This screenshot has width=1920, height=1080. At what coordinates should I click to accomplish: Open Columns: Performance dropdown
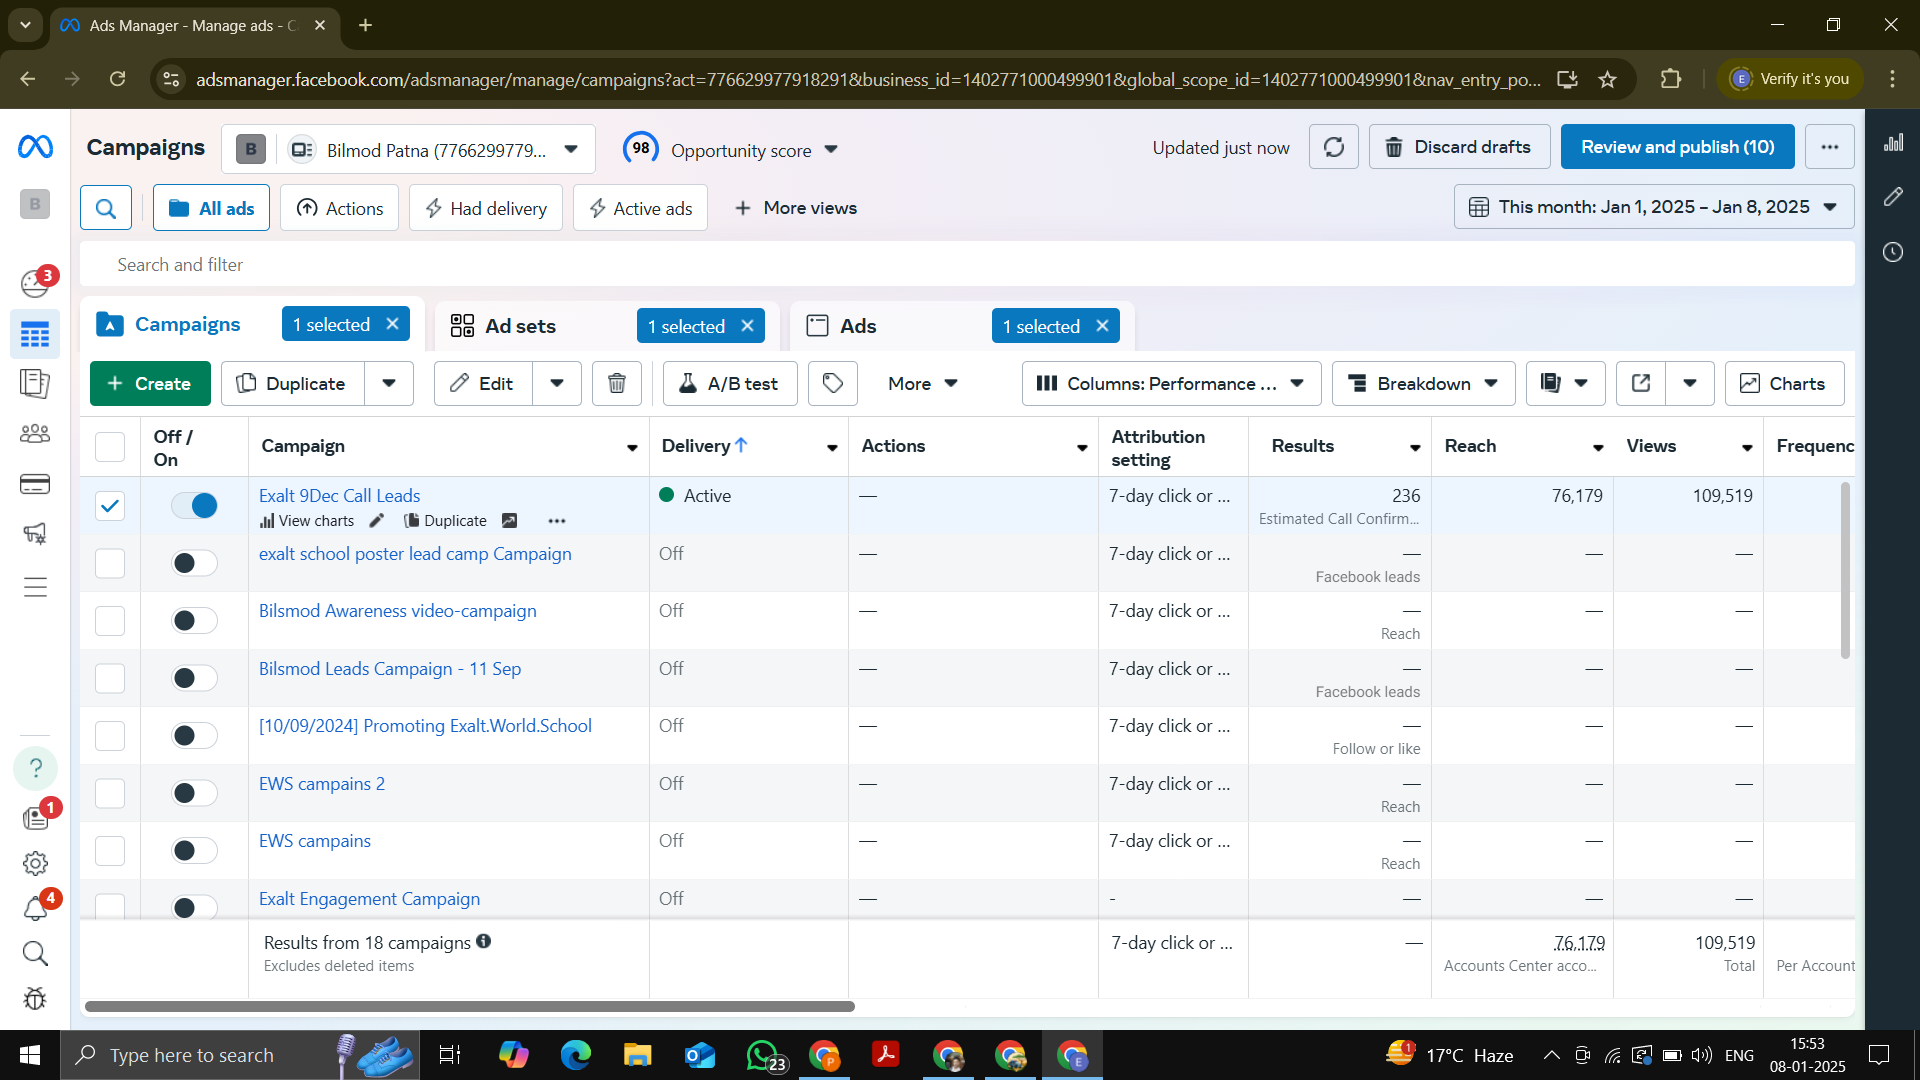(1171, 384)
